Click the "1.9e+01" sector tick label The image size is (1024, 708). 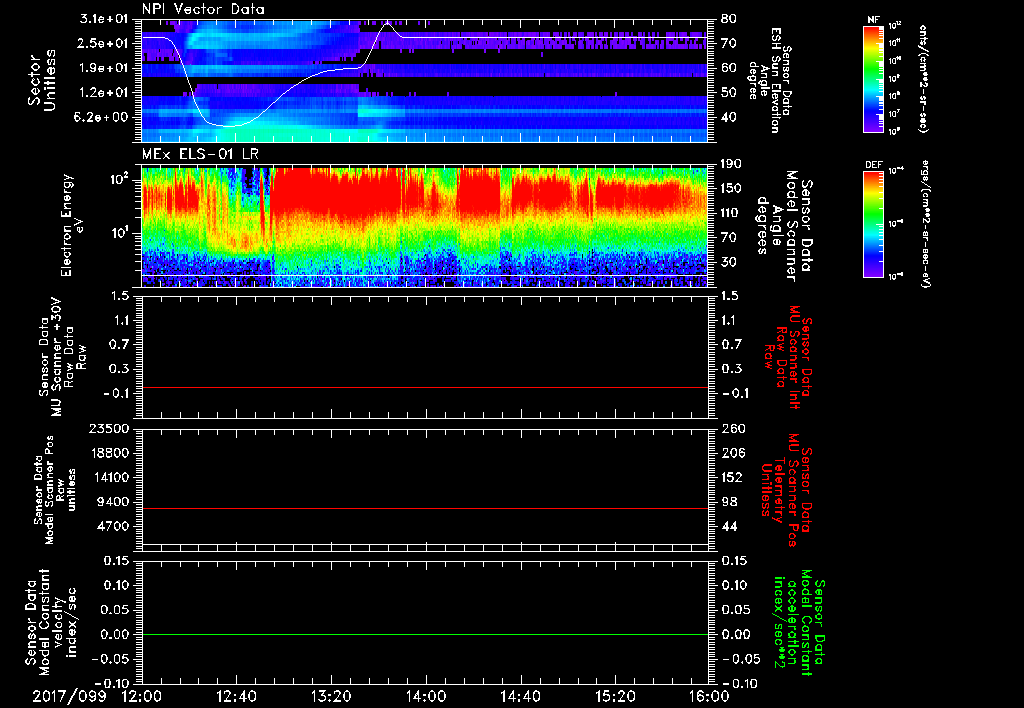pyautogui.click(x=104, y=68)
